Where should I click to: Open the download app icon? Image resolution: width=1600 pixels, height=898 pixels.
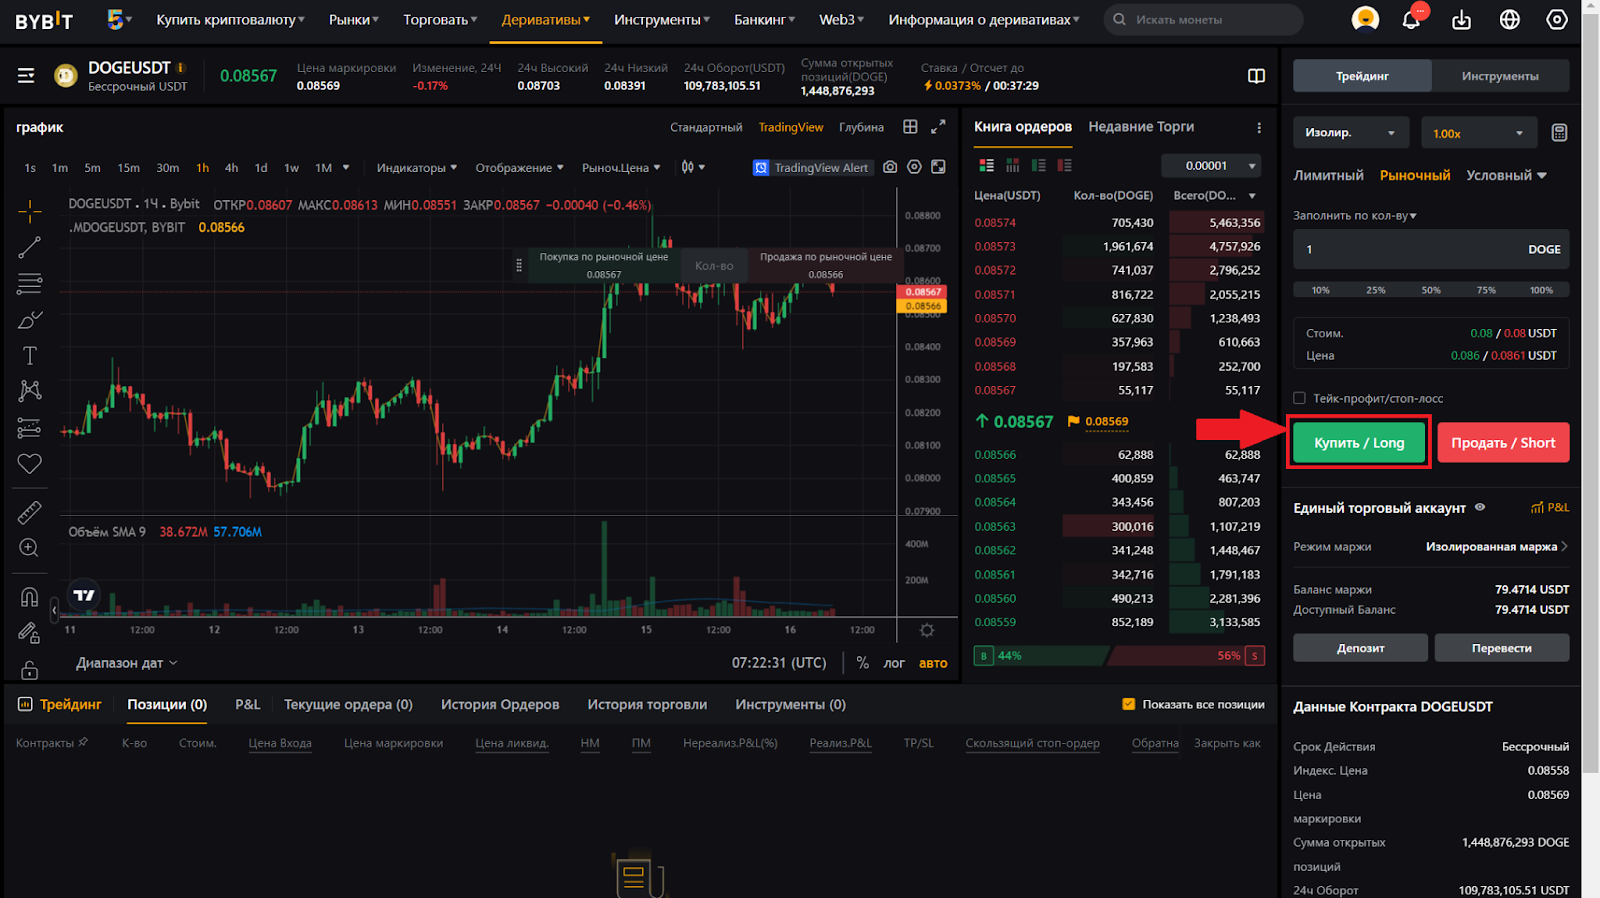click(1461, 20)
